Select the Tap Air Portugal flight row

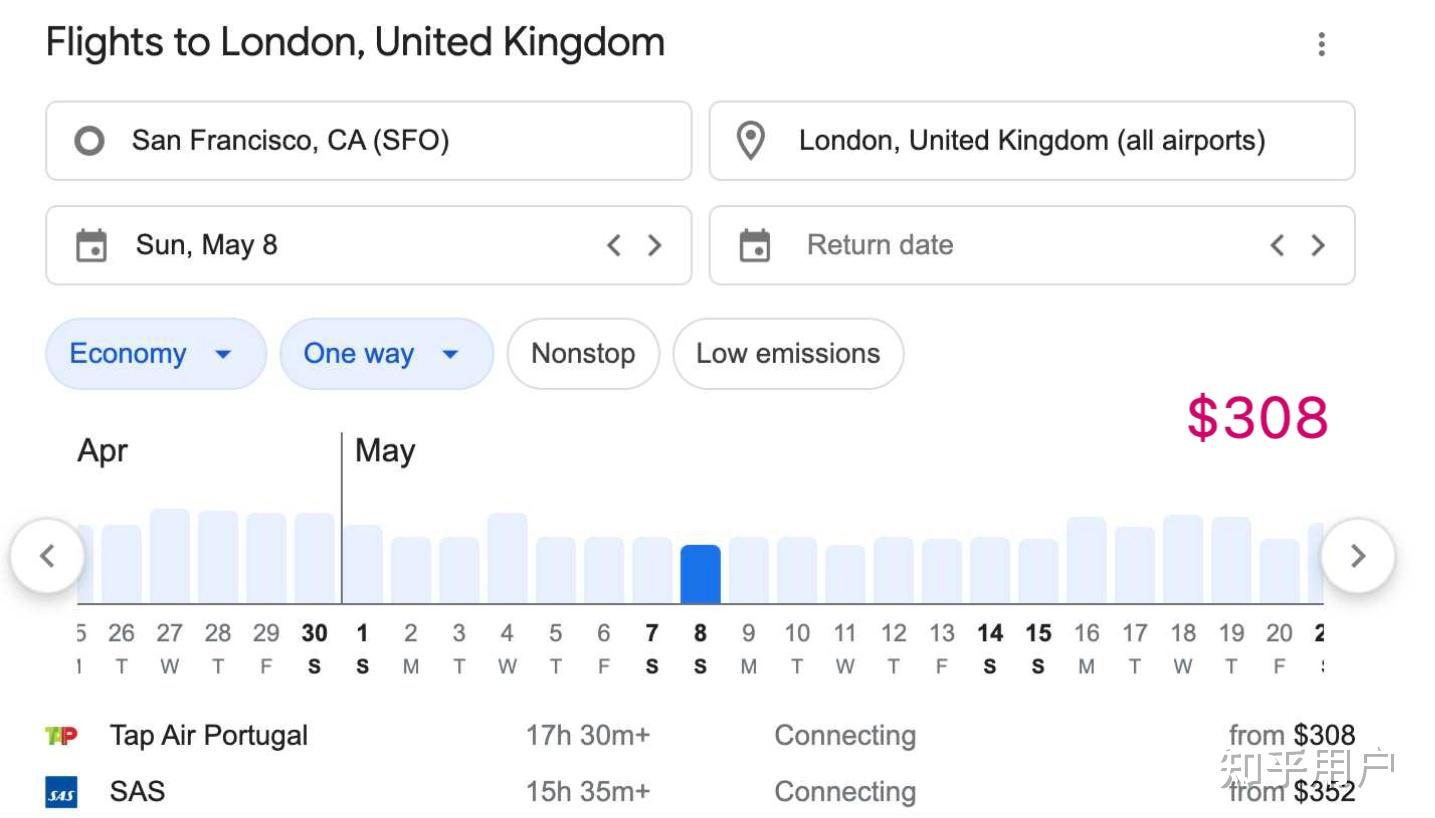pos(700,736)
